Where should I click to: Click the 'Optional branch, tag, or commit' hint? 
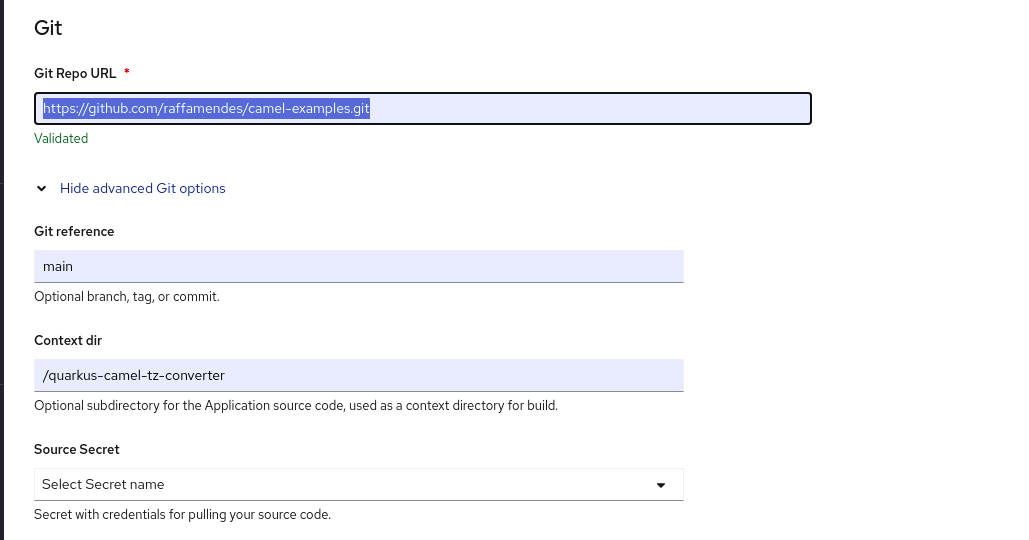coord(126,297)
